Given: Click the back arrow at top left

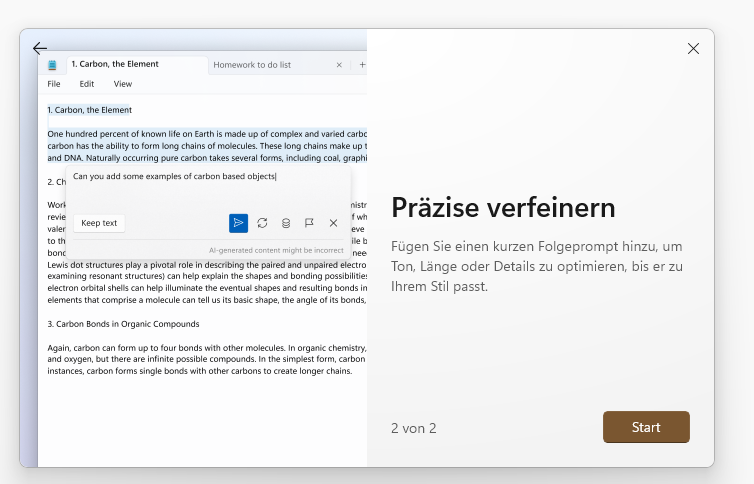Looking at the screenshot, I should [x=40, y=48].
